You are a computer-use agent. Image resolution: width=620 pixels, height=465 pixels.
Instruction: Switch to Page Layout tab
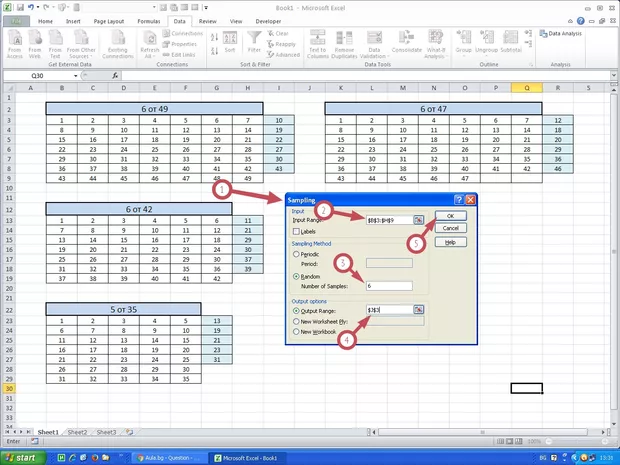(x=109, y=21)
